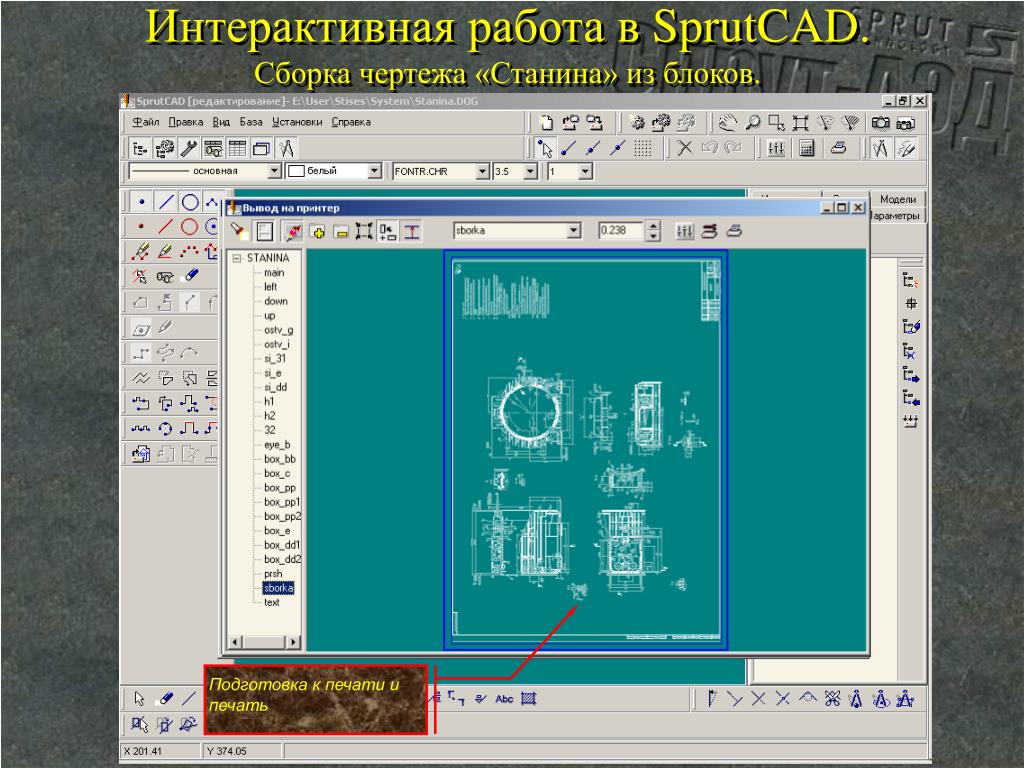Click the scale field showing 0.238
Screen dimensions: 1024x768
tap(620, 231)
